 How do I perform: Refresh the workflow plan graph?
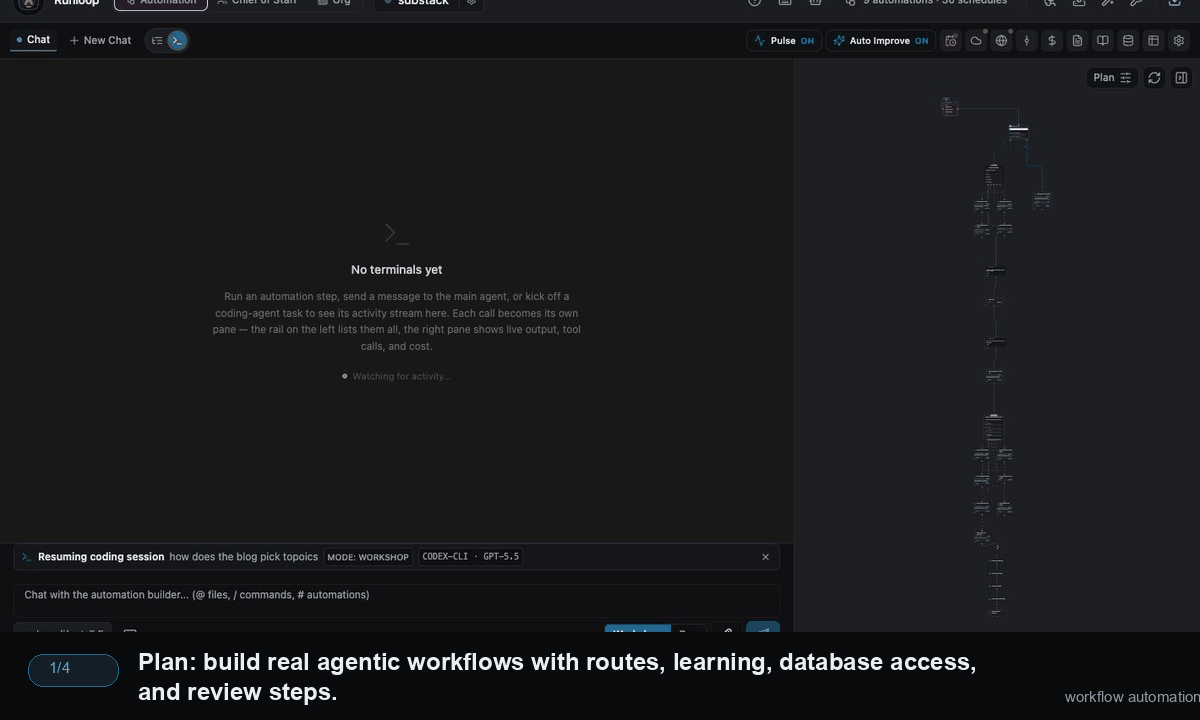(x=1154, y=78)
